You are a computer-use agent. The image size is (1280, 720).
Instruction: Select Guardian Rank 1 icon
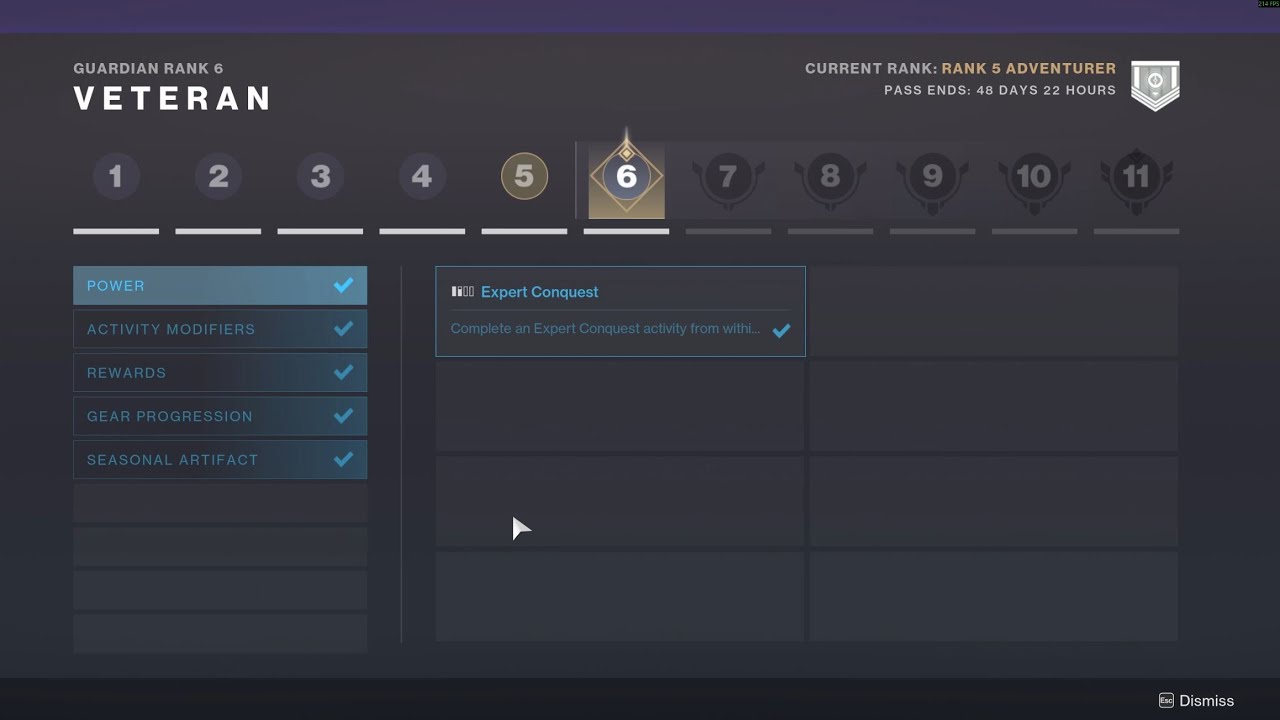pyautogui.click(x=116, y=177)
